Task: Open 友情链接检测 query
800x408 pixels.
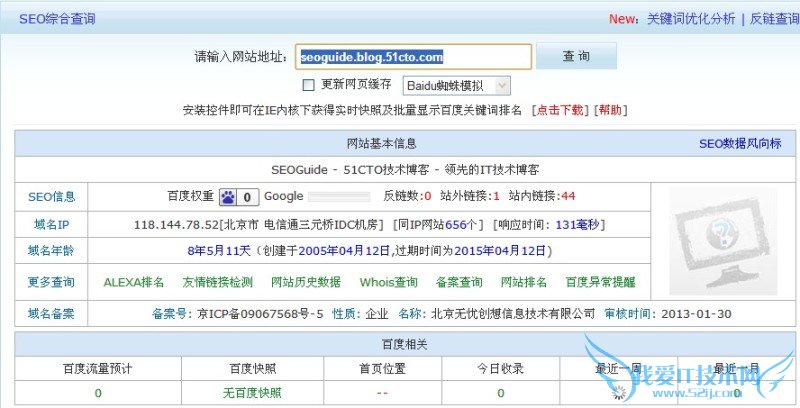Action: click(217, 282)
